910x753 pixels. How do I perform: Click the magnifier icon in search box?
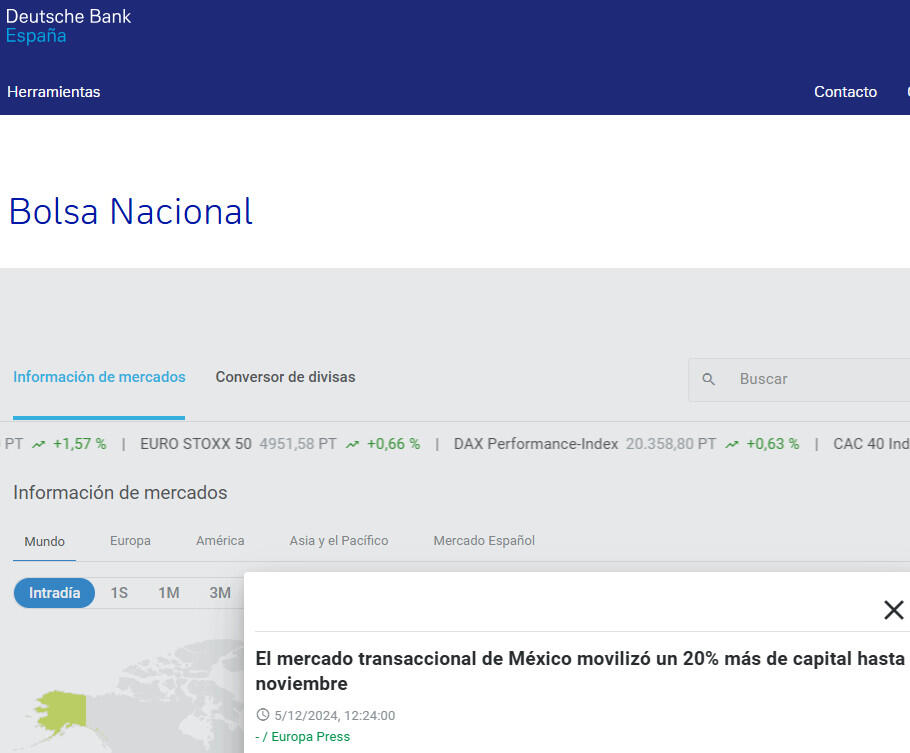click(x=709, y=380)
